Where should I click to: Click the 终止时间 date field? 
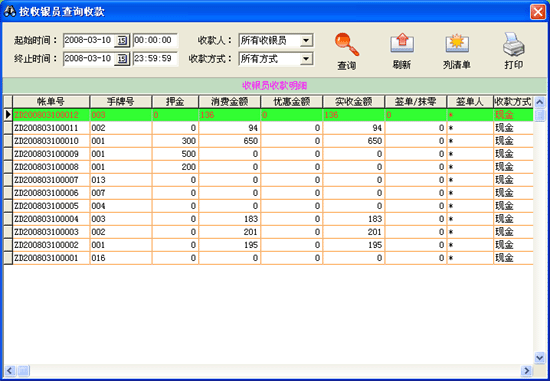89,59
